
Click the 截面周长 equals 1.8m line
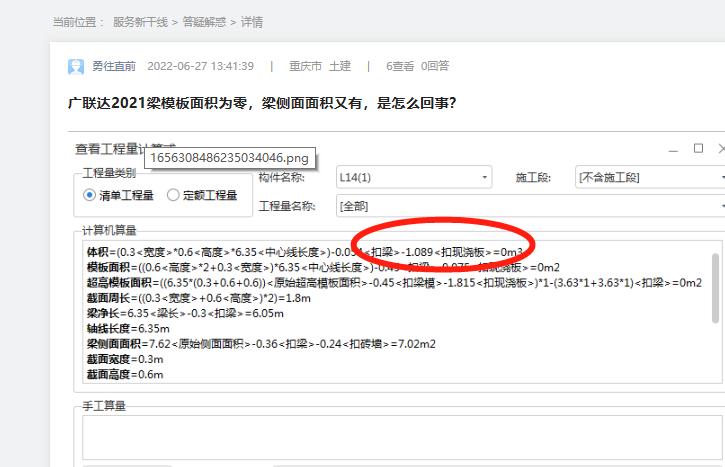click(199, 298)
